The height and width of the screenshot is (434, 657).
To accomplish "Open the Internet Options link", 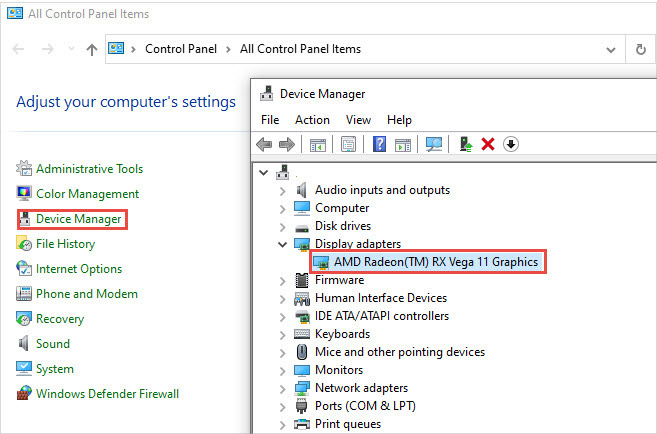I will click(78, 269).
